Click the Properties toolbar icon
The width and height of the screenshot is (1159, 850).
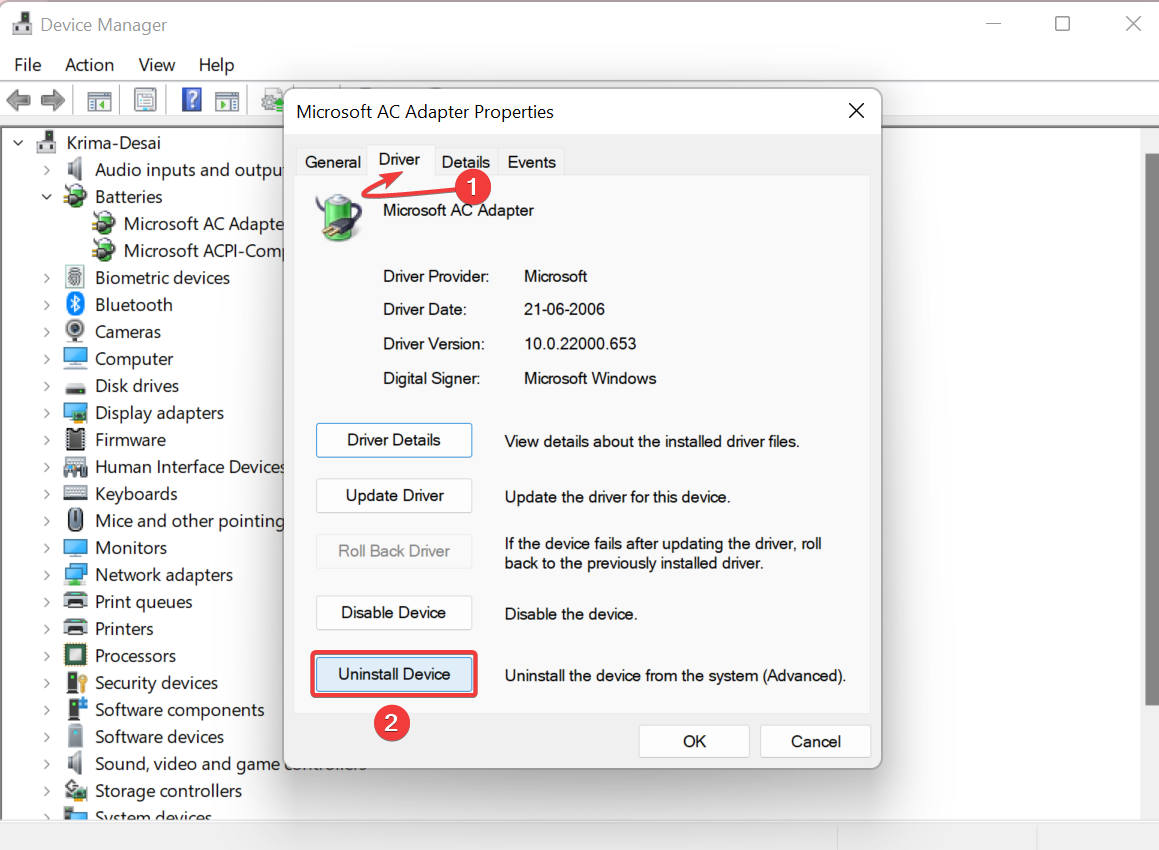(145, 100)
